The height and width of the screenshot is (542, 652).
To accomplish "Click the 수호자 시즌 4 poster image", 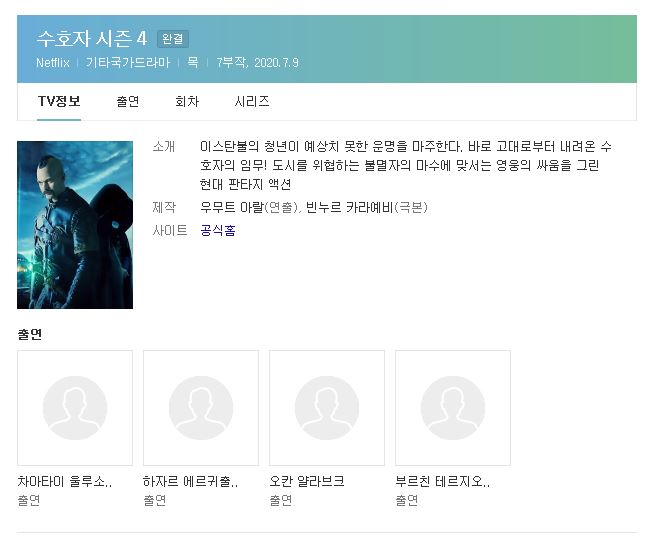I will 75,225.
